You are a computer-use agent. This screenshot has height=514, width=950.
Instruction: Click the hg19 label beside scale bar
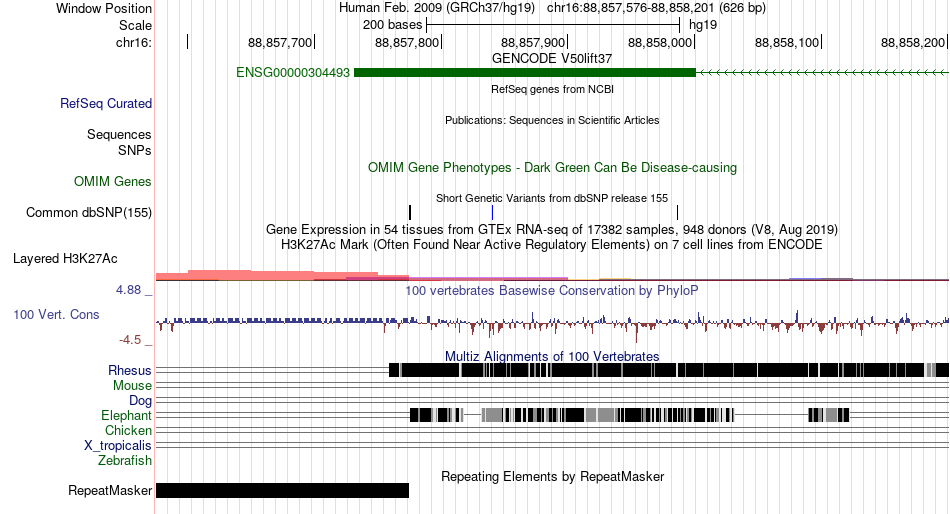[x=703, y=25]
